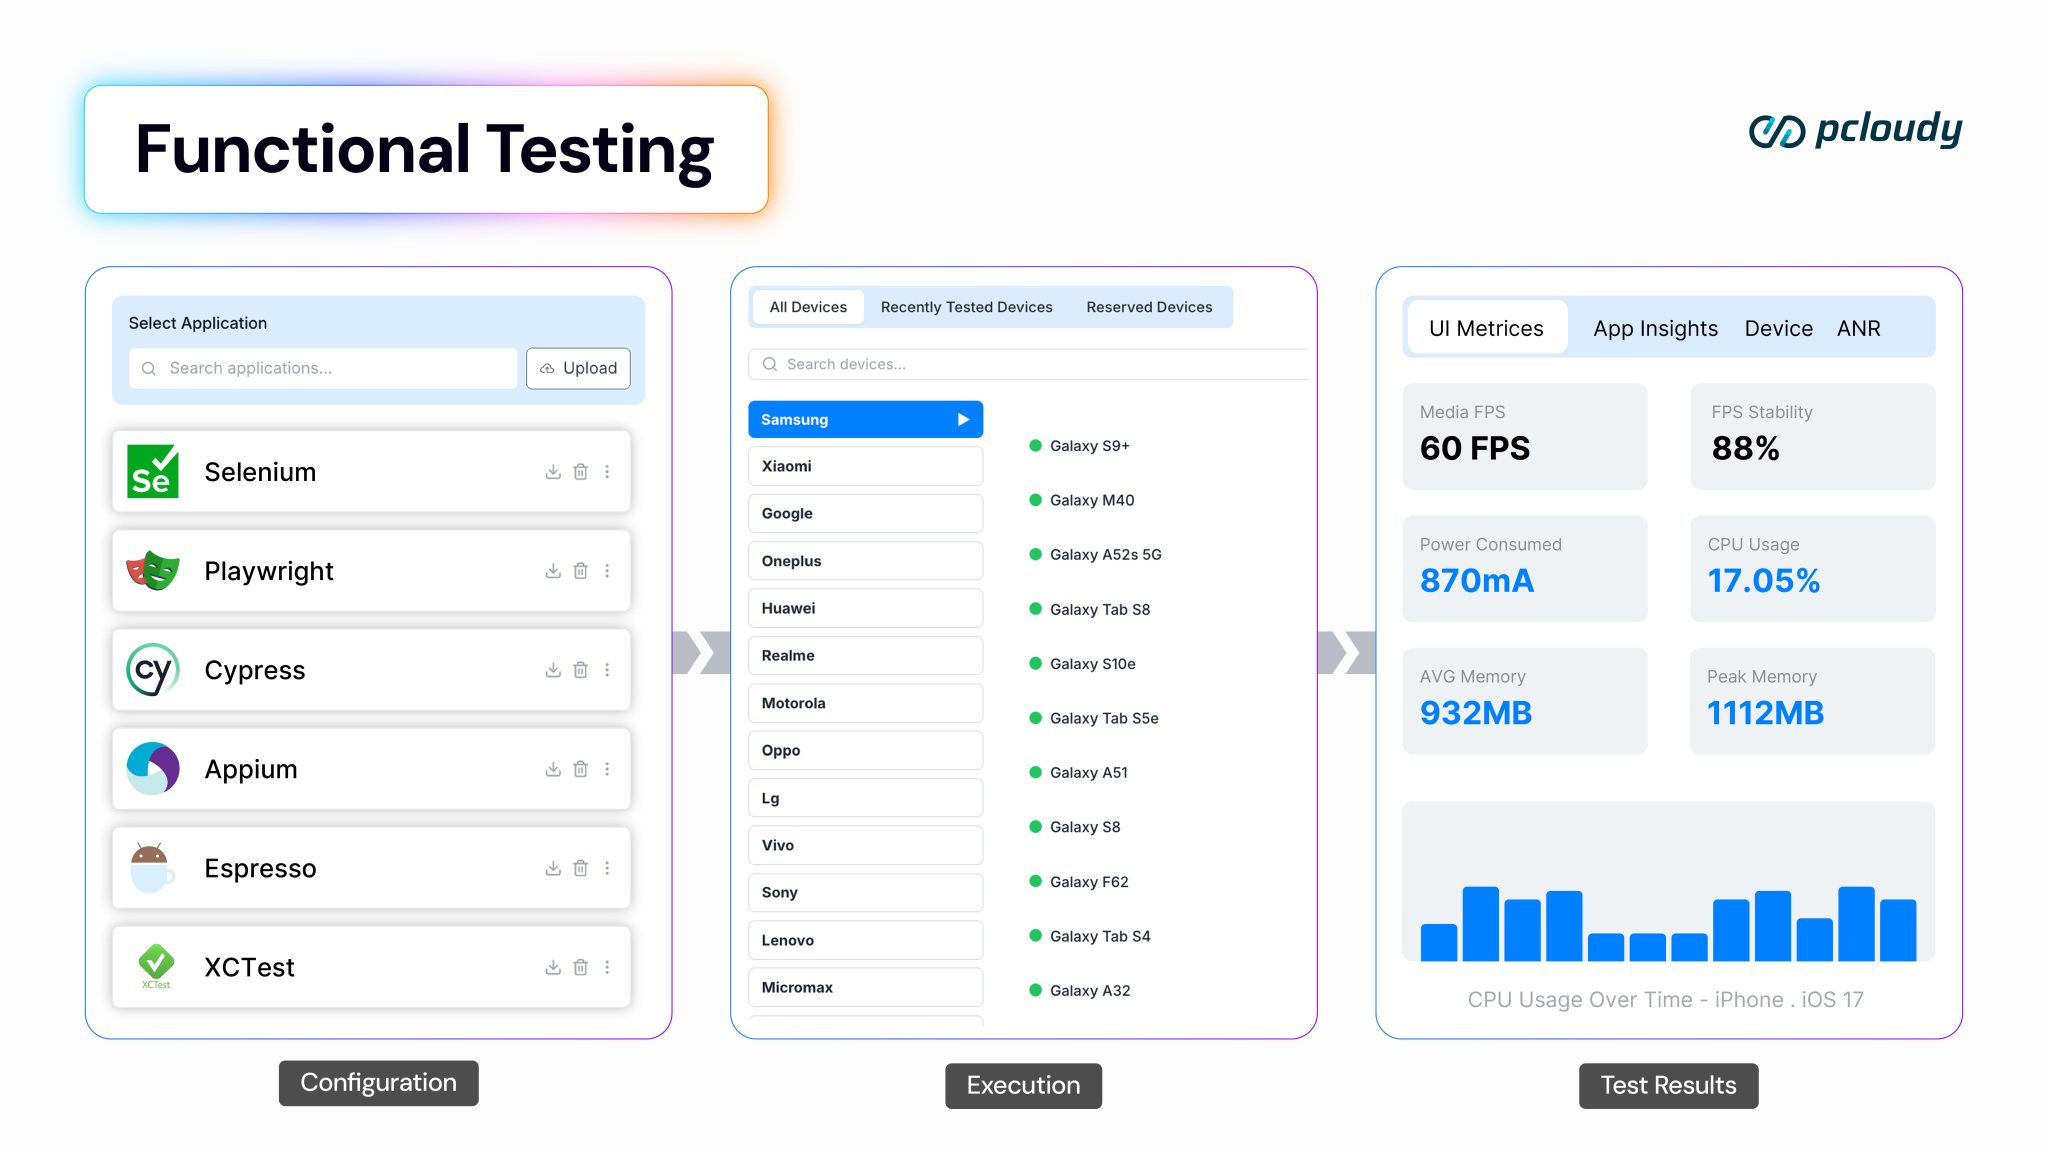Click the Test Results label button
2048x1152 pixels.
tap(1668, 1085)
